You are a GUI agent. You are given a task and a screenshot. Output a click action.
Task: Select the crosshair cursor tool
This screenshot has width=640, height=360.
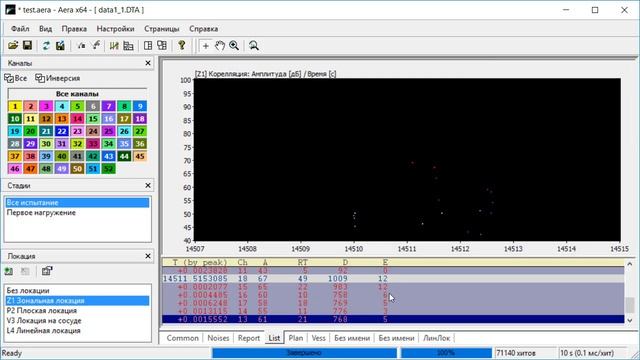[206, 46]
